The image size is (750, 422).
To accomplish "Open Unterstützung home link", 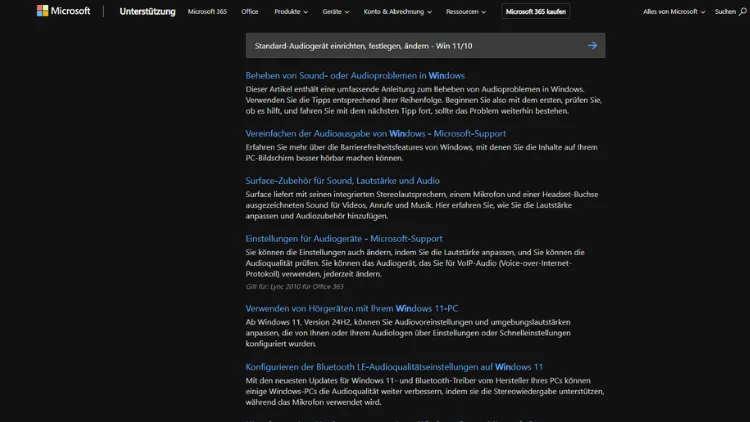I will tap(147, 11).
